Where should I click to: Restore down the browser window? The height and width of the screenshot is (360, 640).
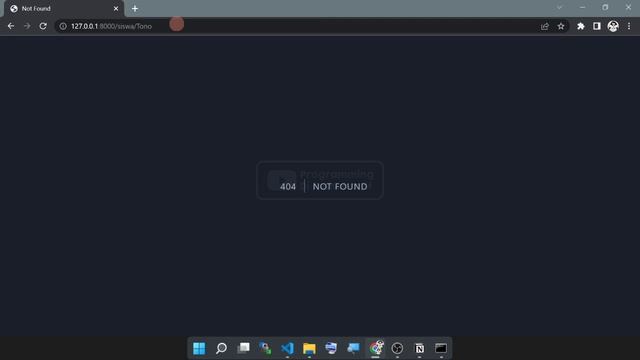coord(605,7)
